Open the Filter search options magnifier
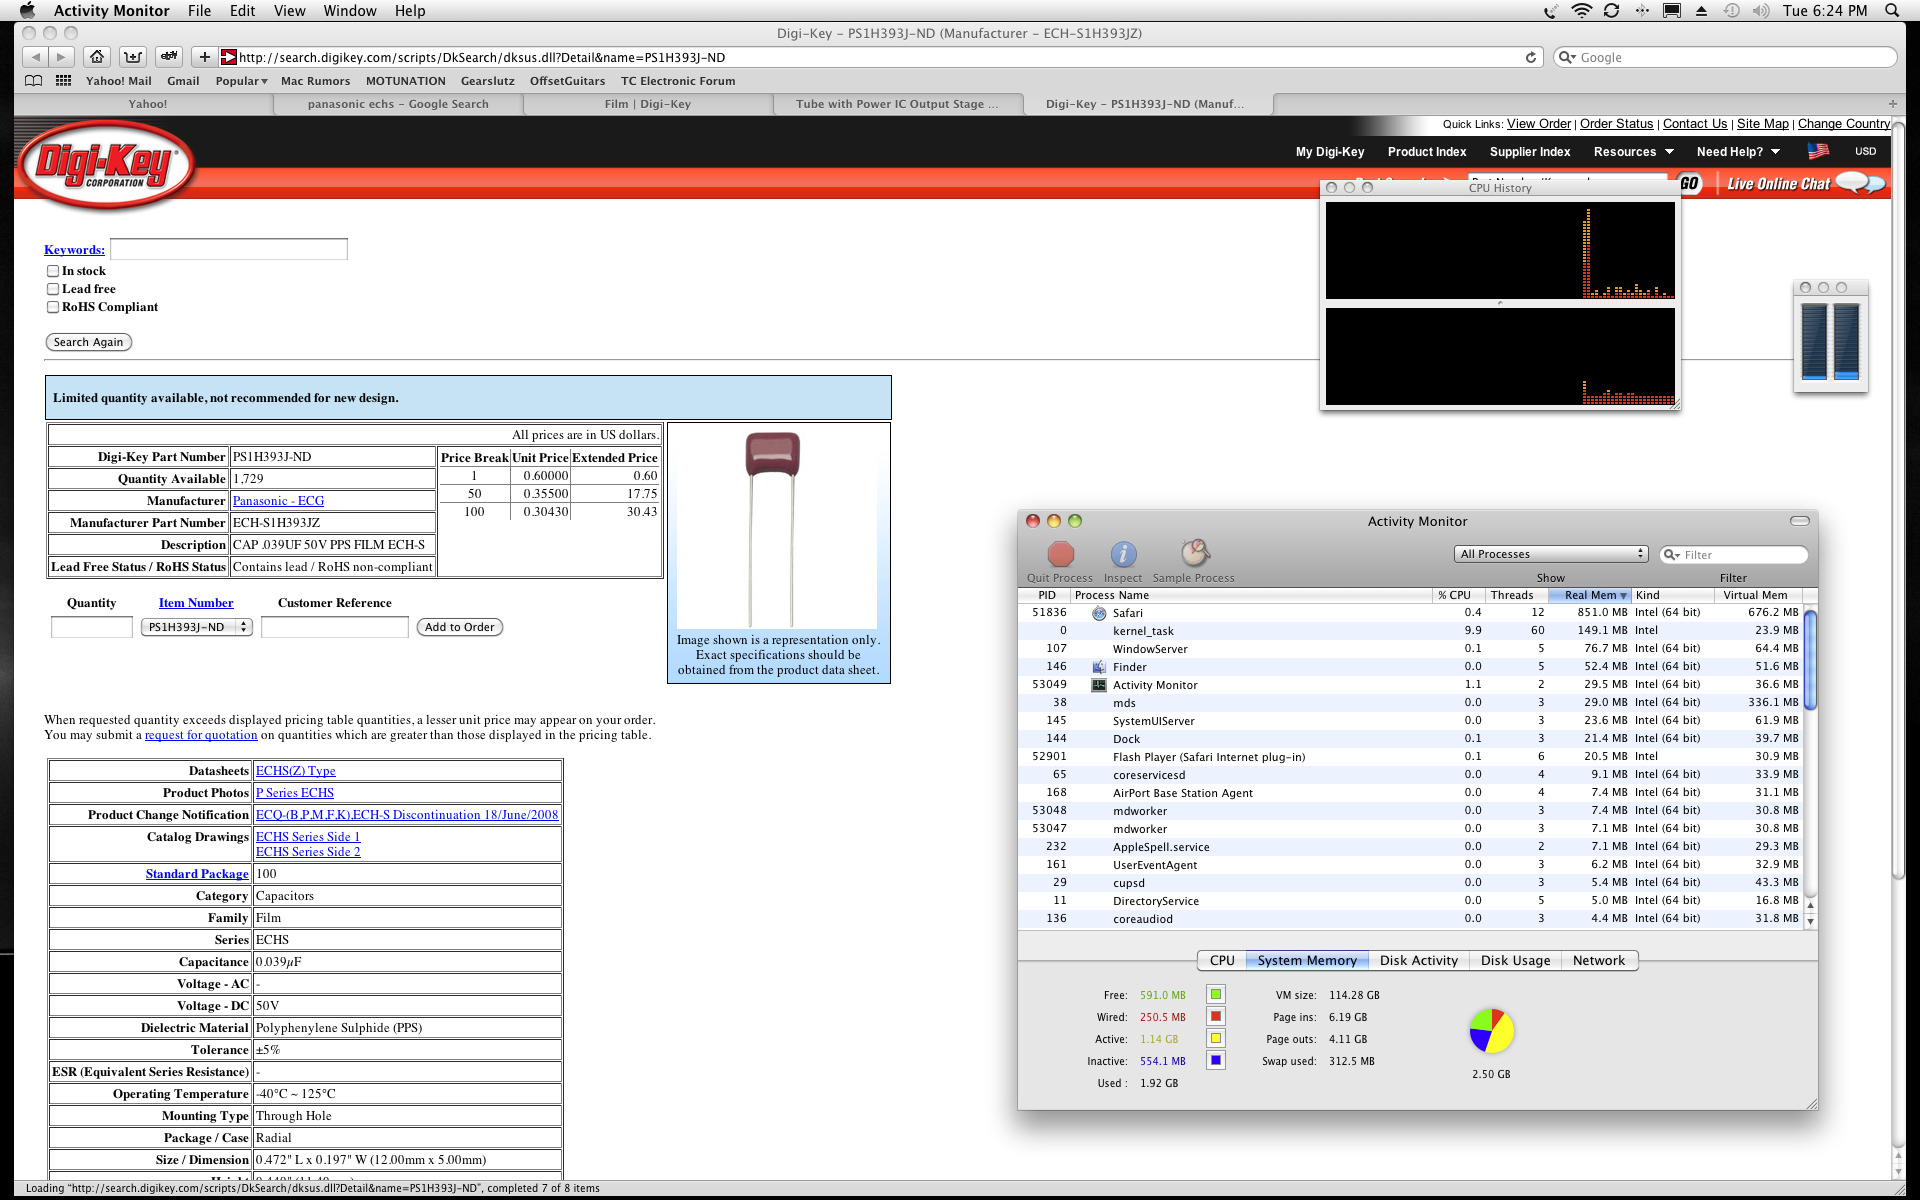 coord(1671,555)
